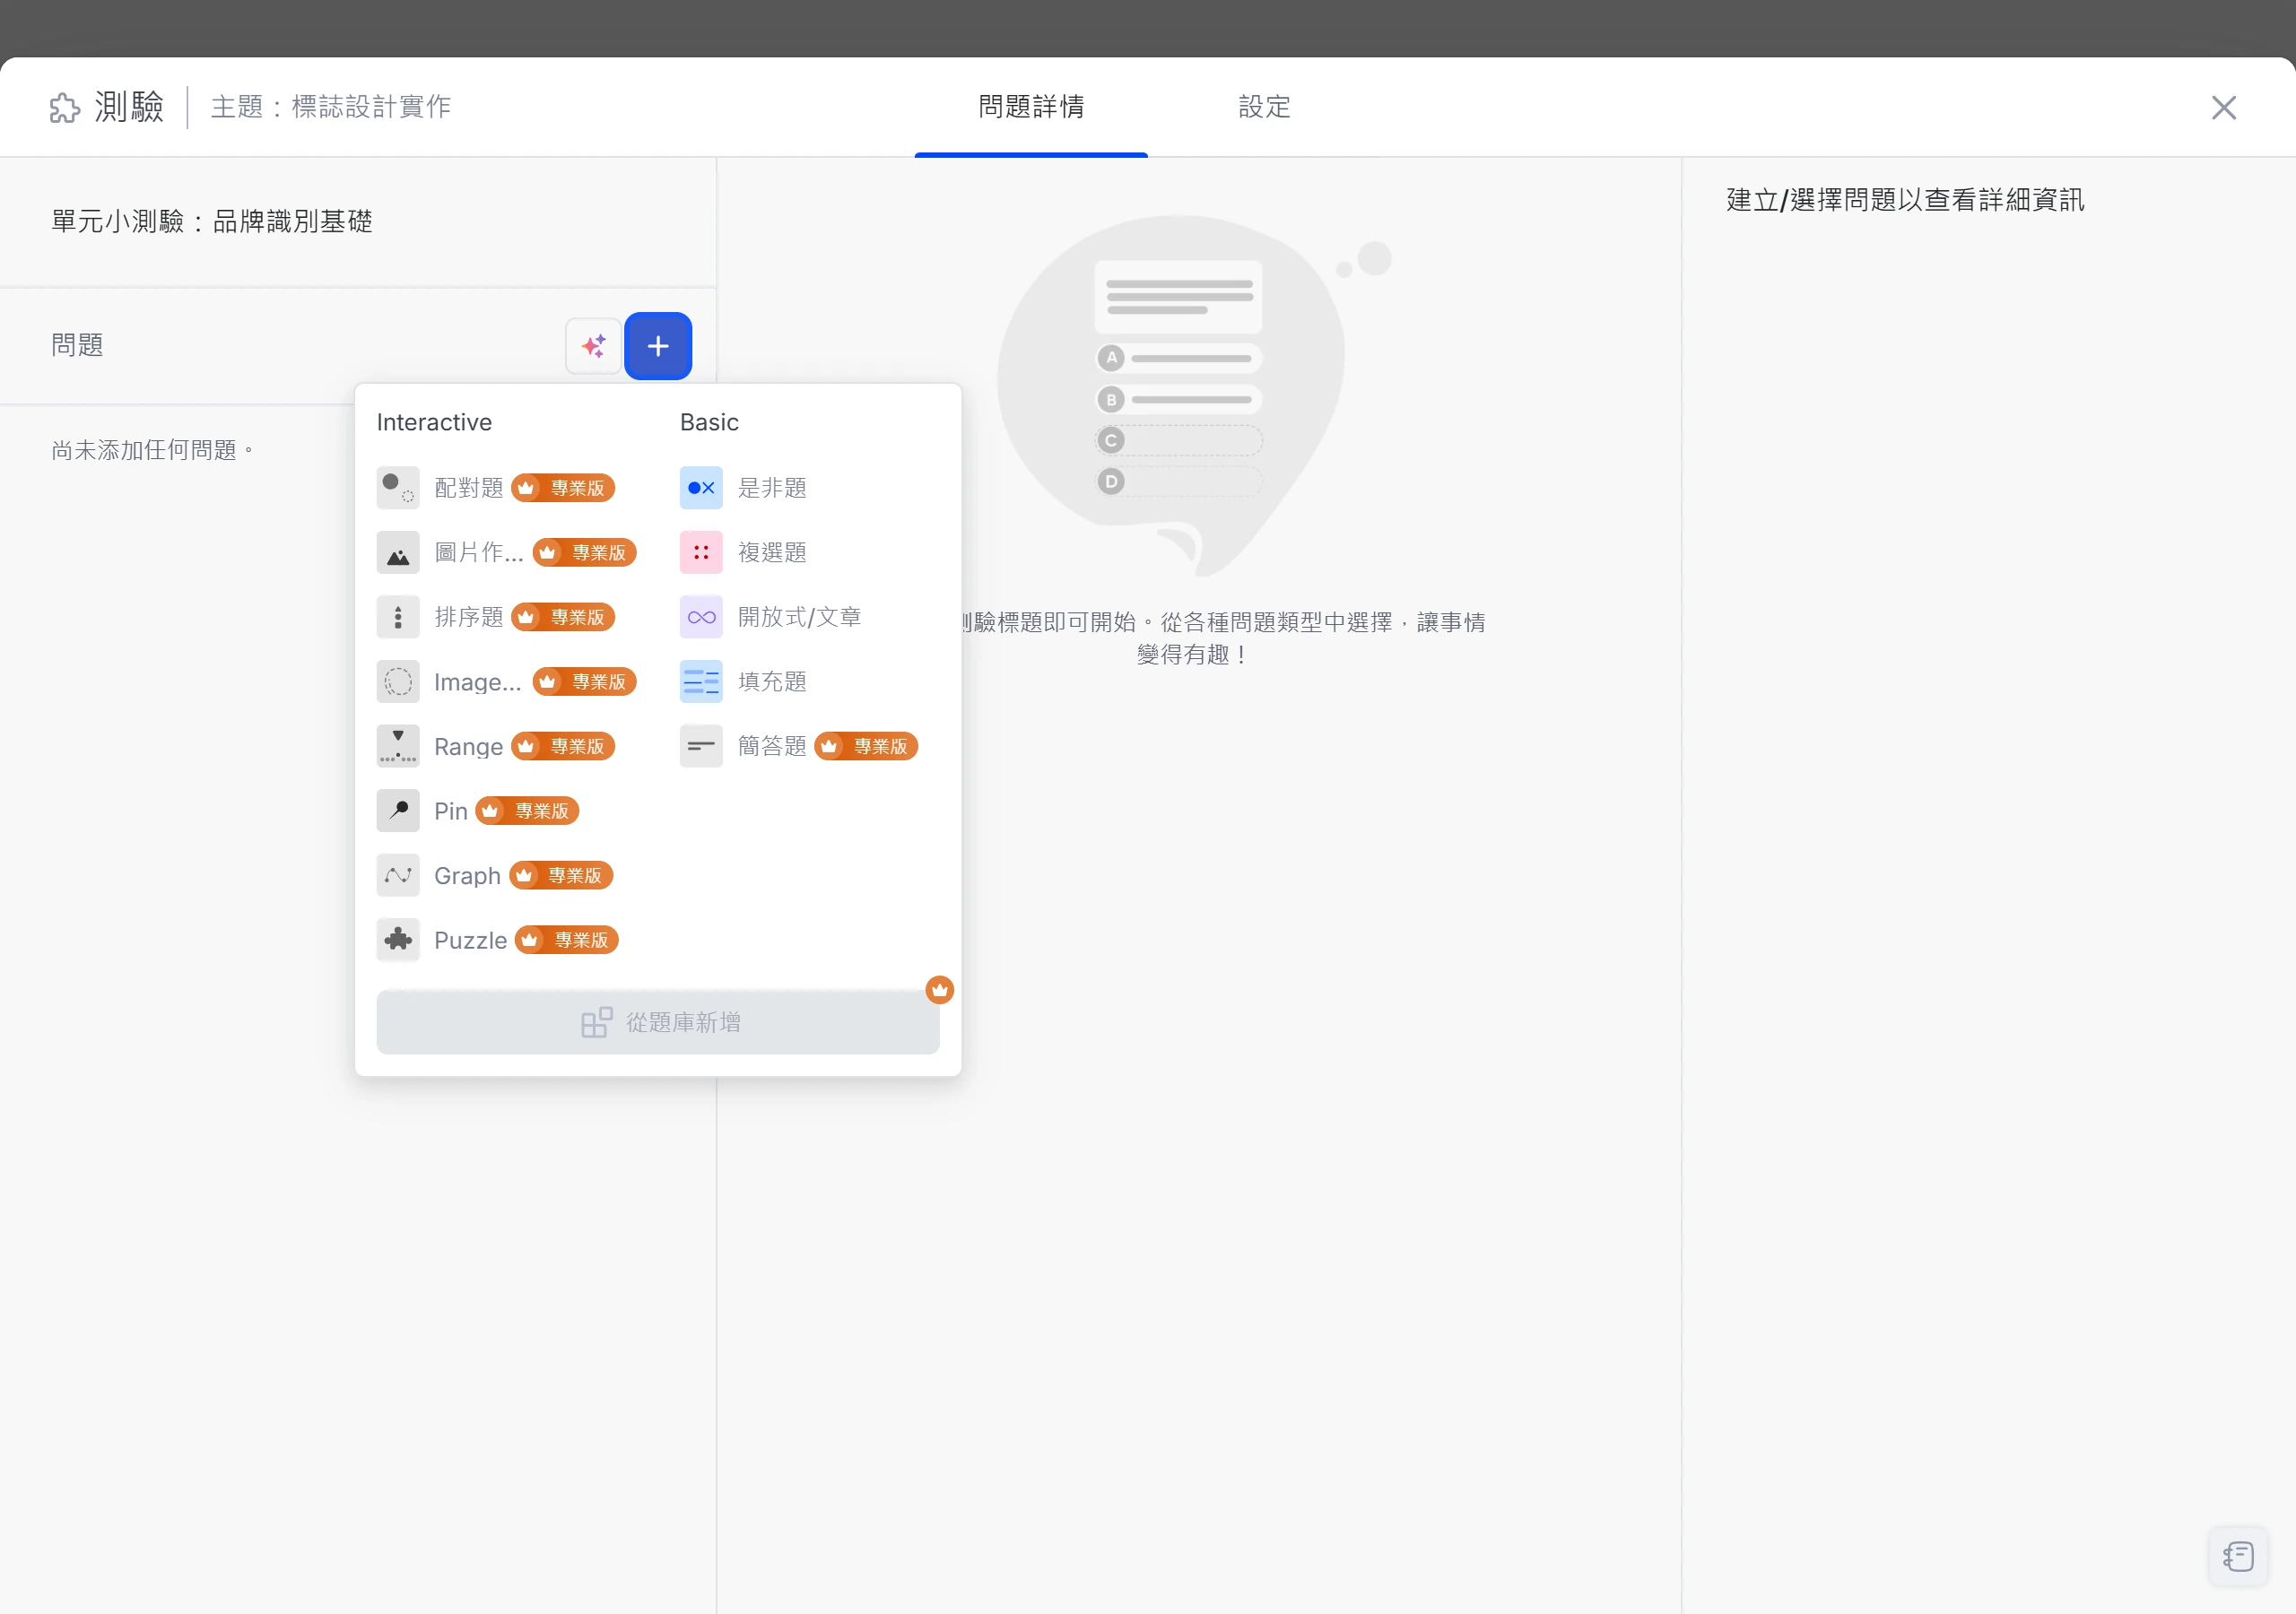2296x1614 pixels.
Task: Select the Pin question type icon
Action: (398, 811)
